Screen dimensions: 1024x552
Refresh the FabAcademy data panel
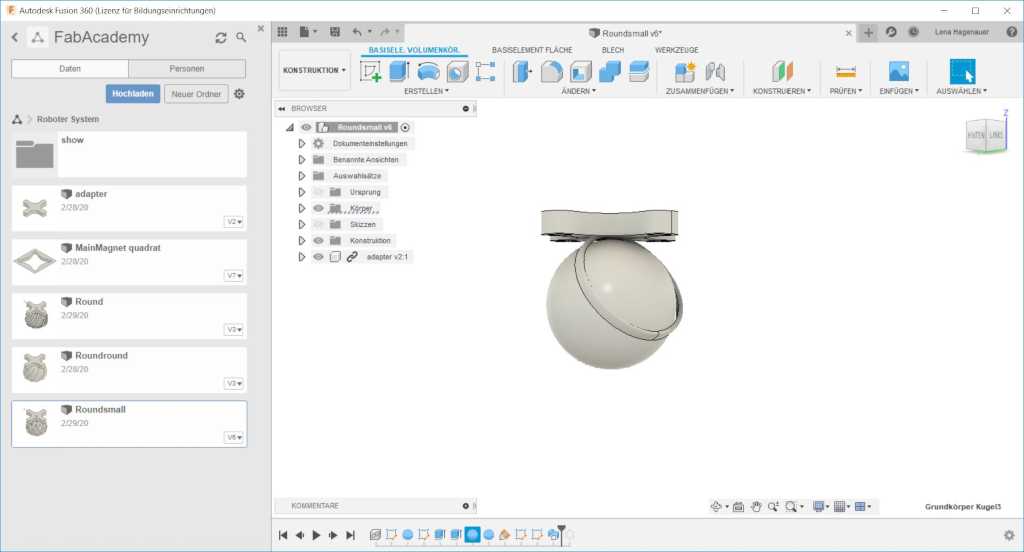tap(221, 38)
